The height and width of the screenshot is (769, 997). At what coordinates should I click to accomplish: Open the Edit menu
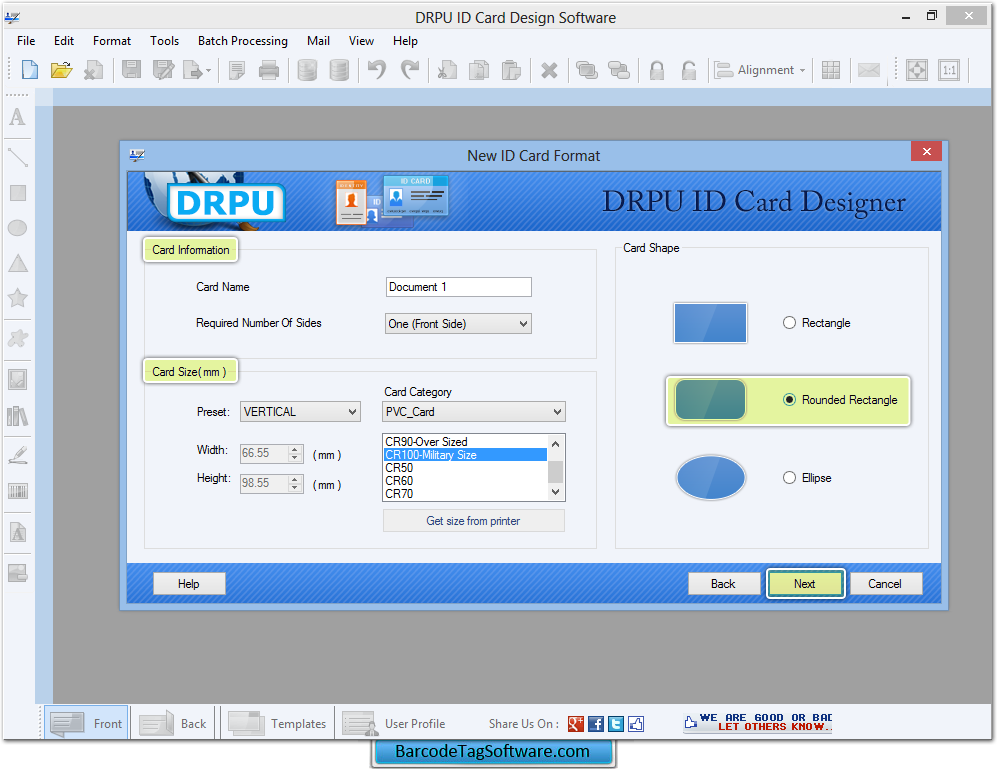coord(64,41)
